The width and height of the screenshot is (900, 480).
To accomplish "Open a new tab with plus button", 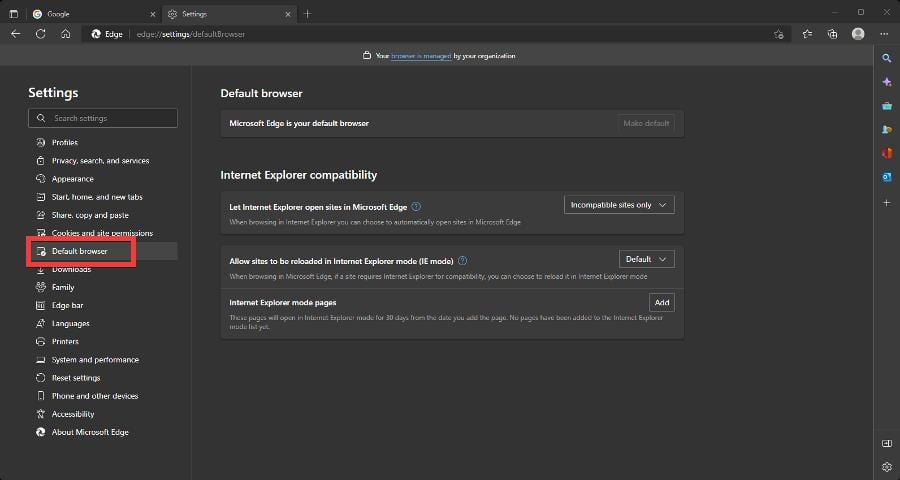I will click(x=308, y=14).
